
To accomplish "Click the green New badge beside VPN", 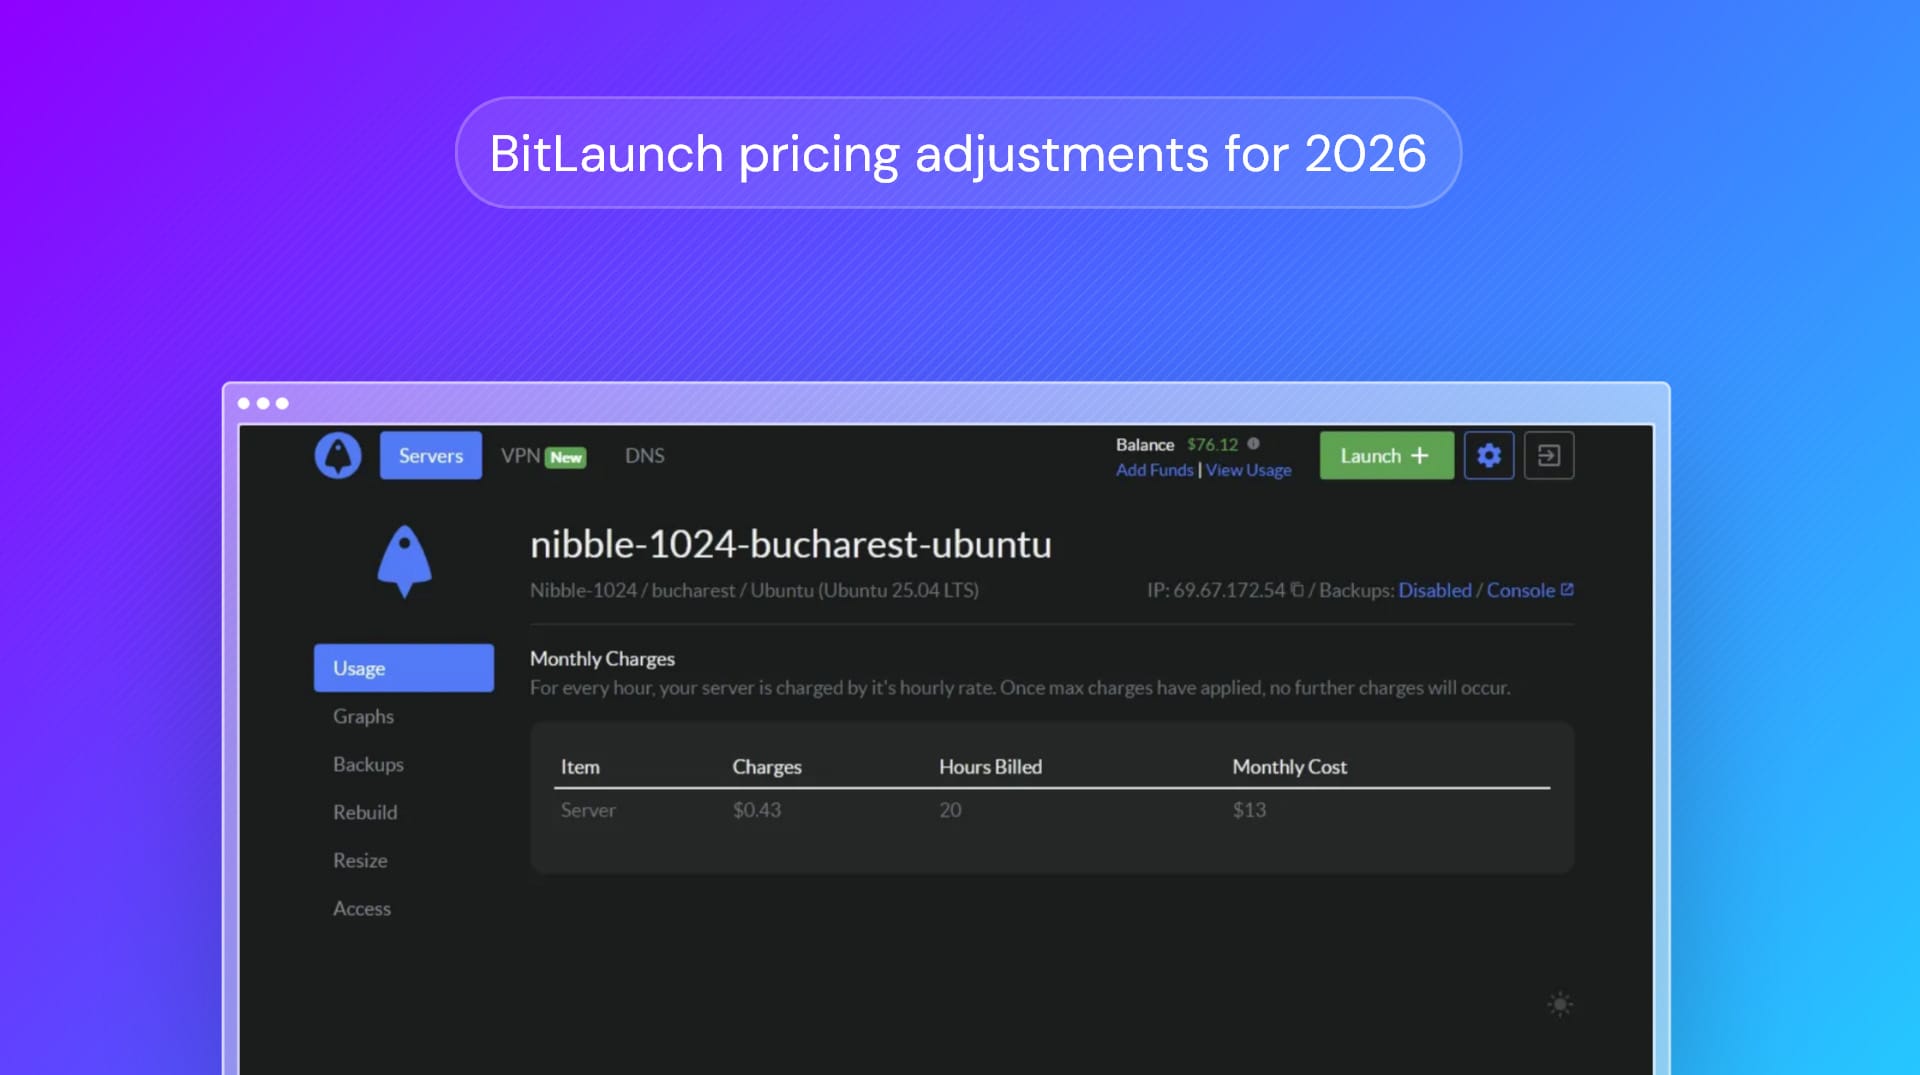I will pos(566,457).
